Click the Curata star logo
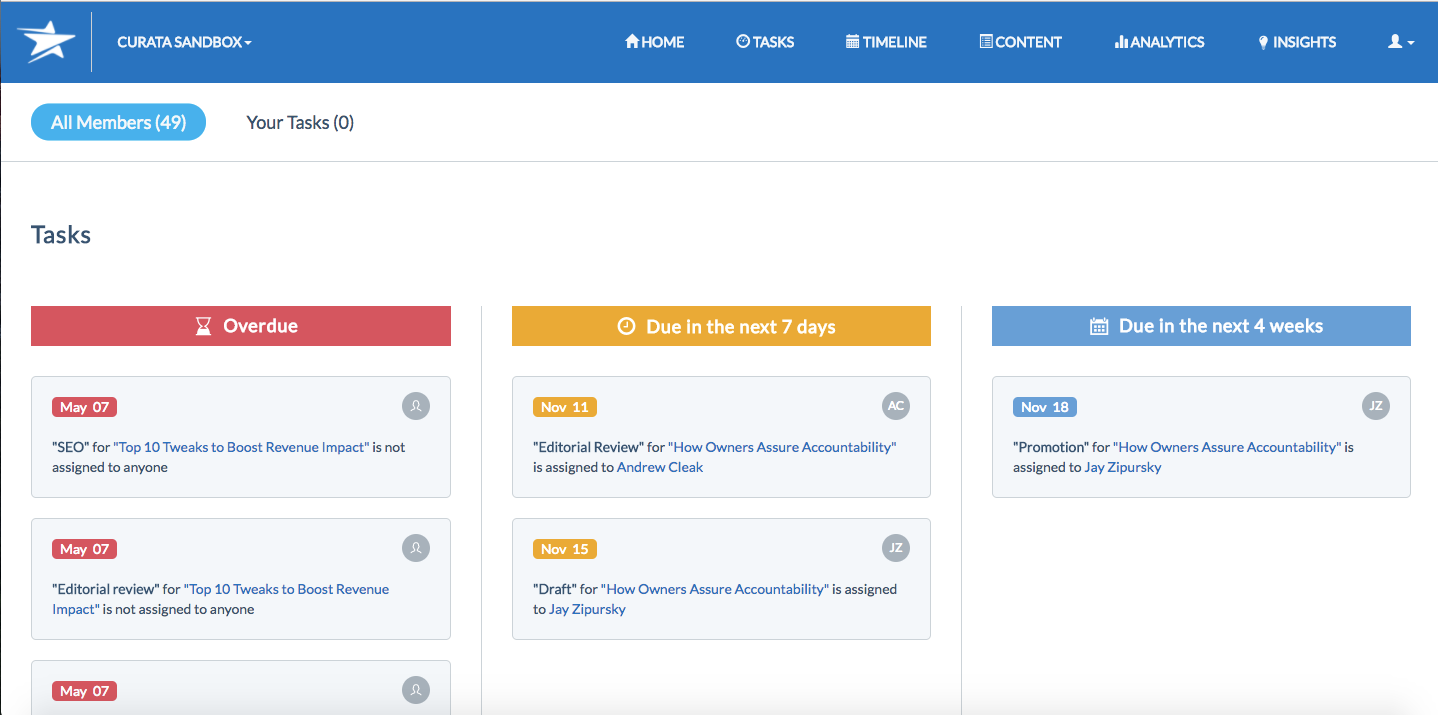 (46, 42)
